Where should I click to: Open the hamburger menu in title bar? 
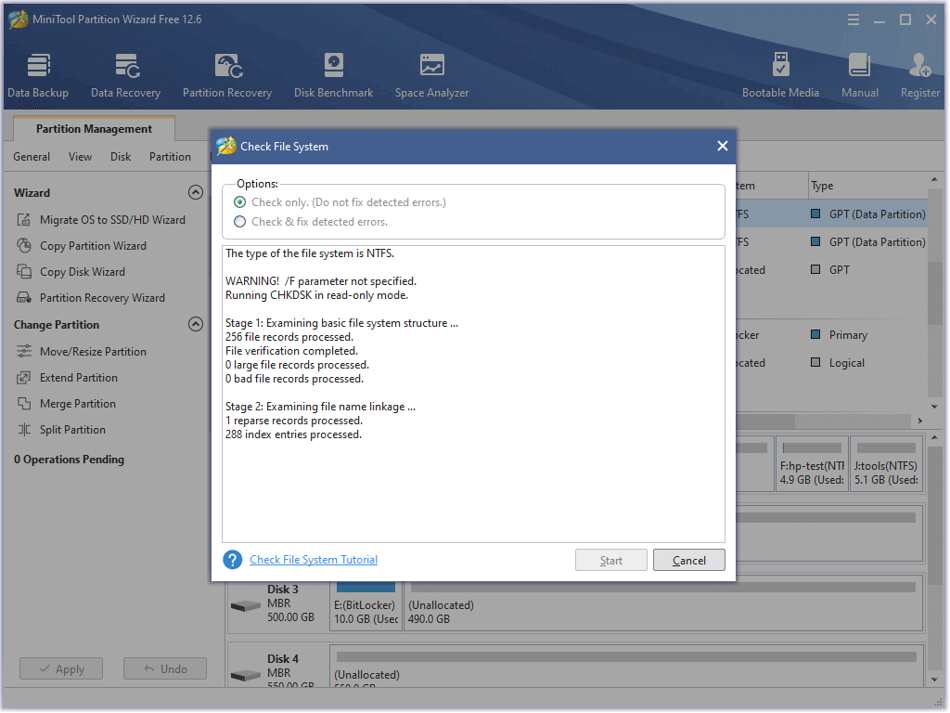[853, 20]
